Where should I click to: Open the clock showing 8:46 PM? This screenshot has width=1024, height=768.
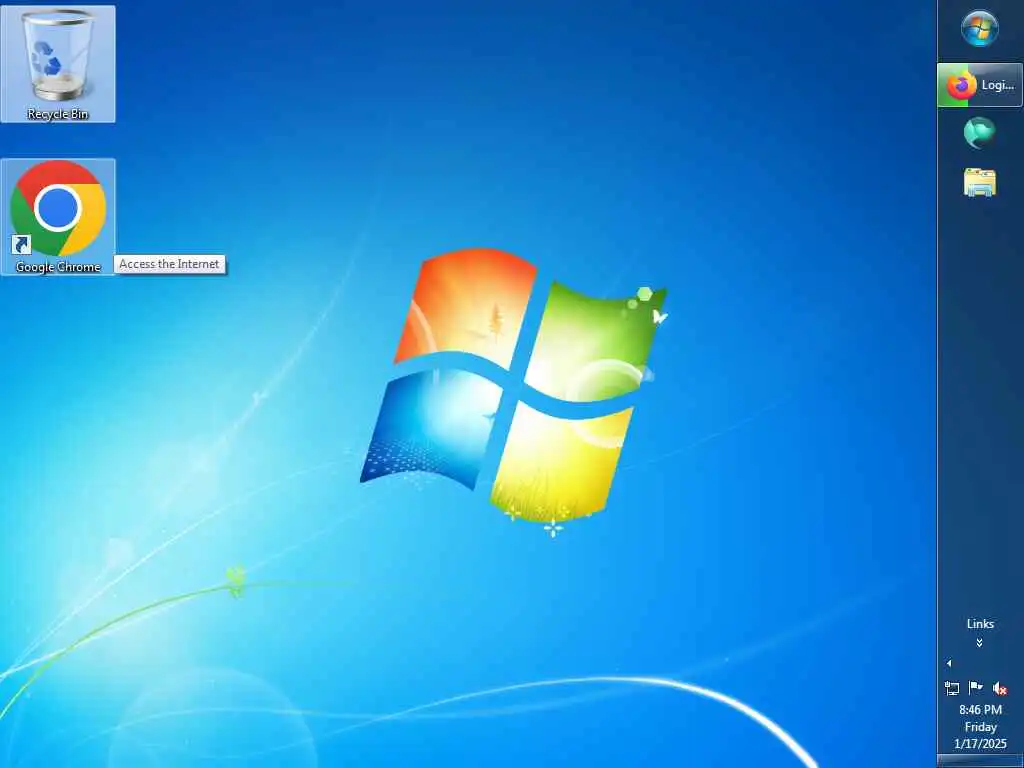click(980, 710)
